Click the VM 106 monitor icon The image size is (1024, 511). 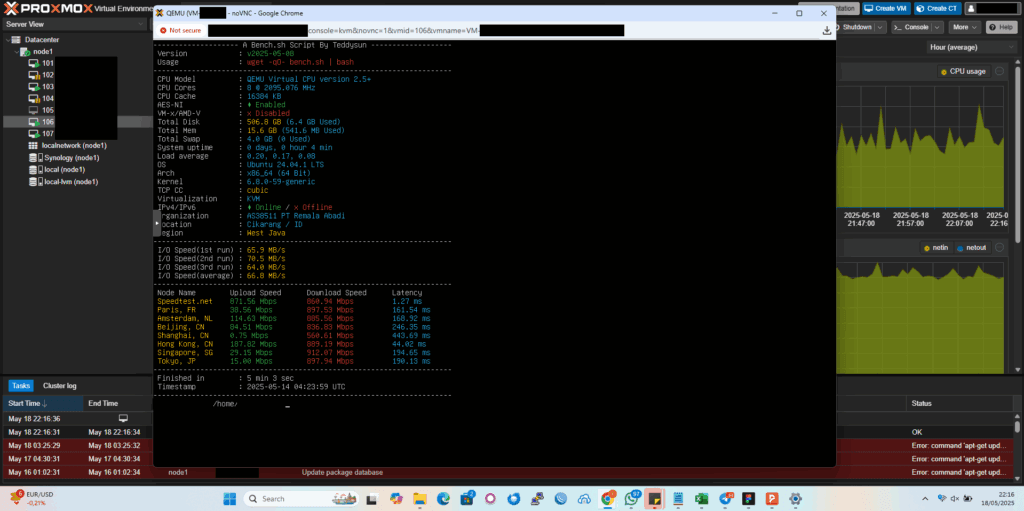pyautogui.click(x=34, y=122)
